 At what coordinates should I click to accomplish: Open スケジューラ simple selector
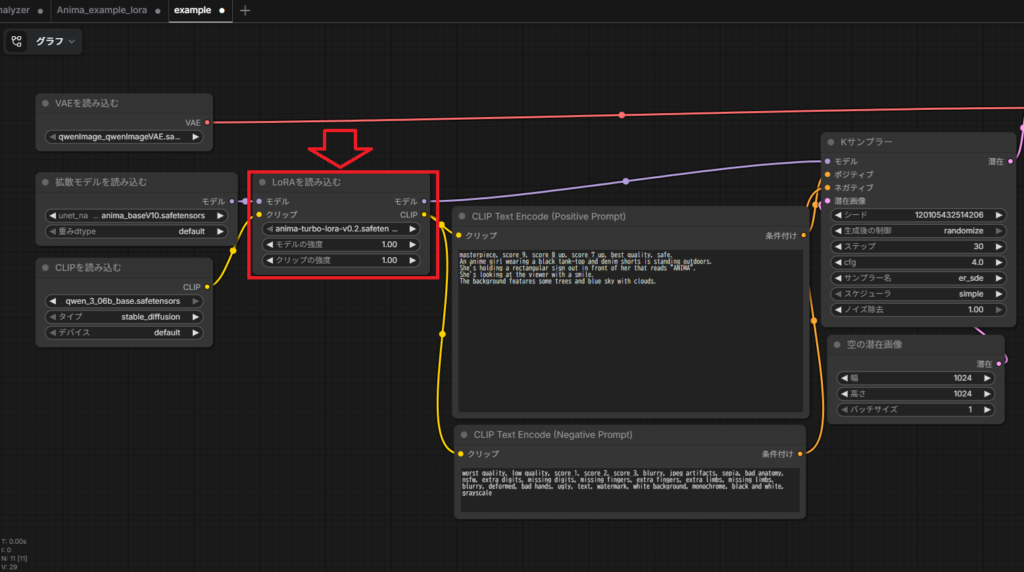[918, 294]
